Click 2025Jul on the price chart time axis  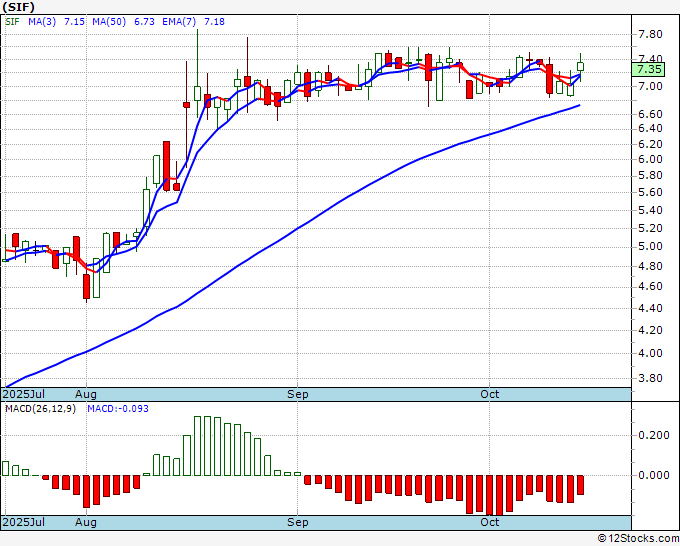pyautogui.click(x=23, y=394)
